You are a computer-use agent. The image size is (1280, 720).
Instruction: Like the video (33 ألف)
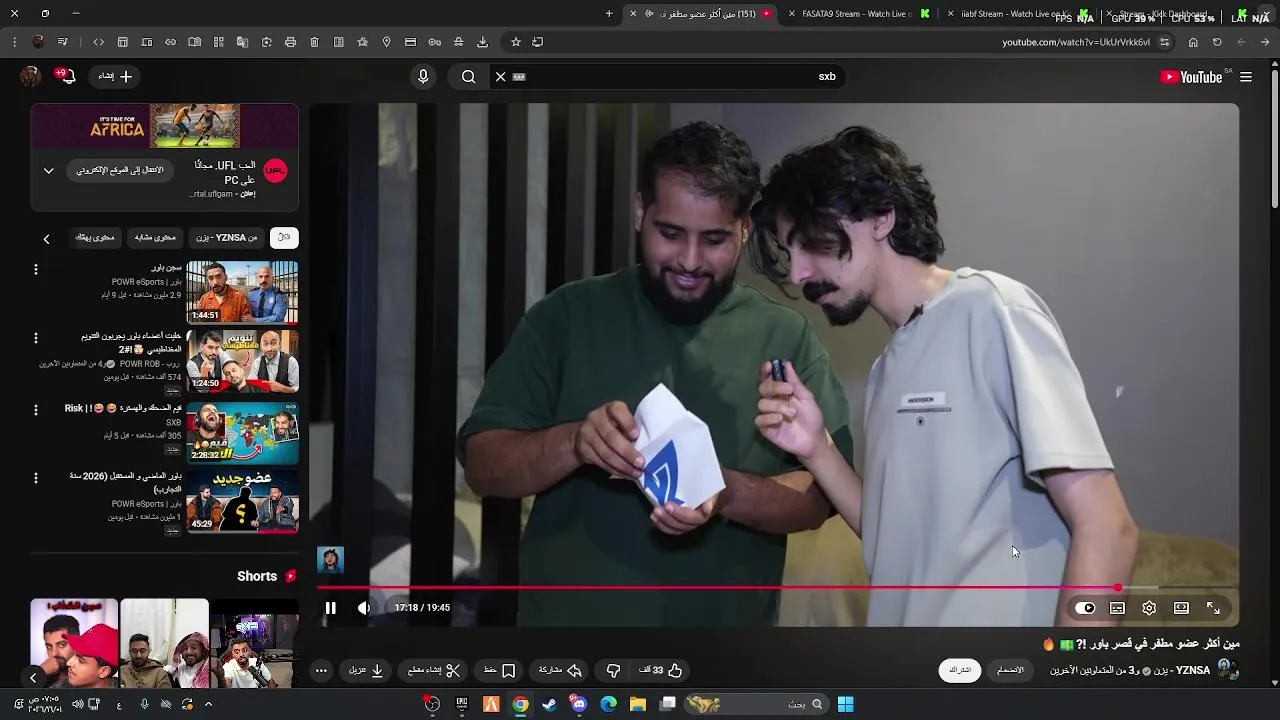661,670
